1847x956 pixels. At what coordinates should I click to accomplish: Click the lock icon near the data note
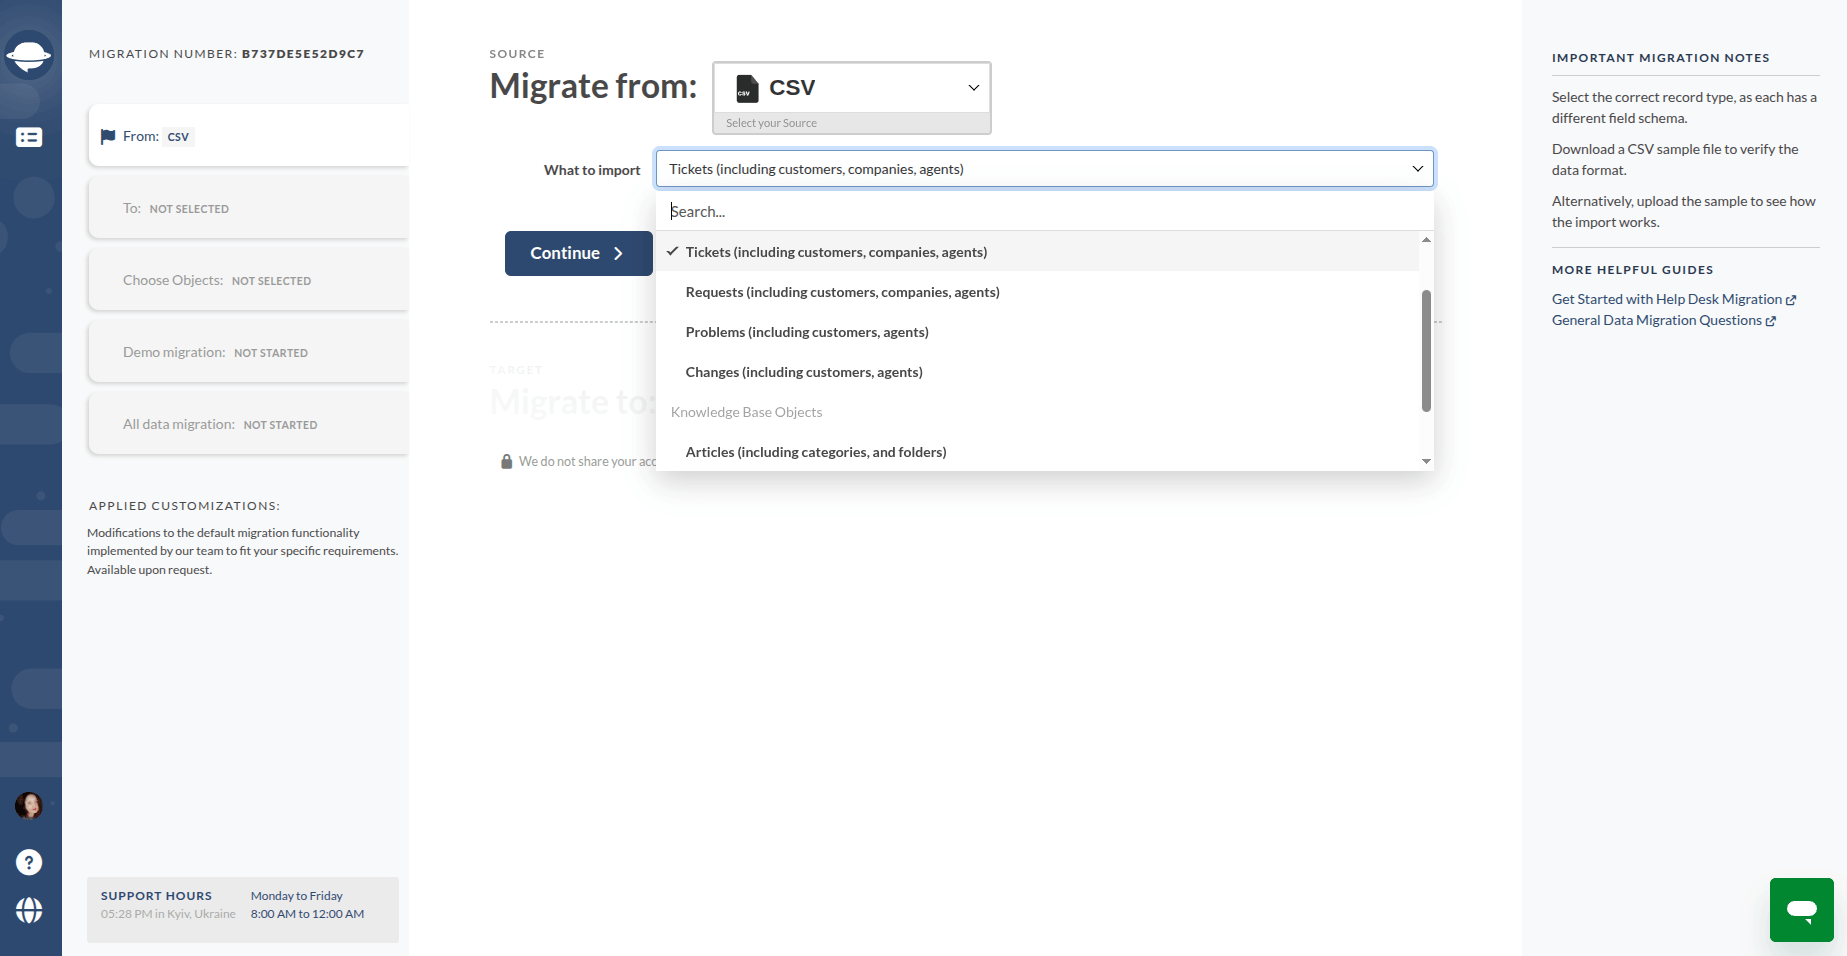click(506, 461)
